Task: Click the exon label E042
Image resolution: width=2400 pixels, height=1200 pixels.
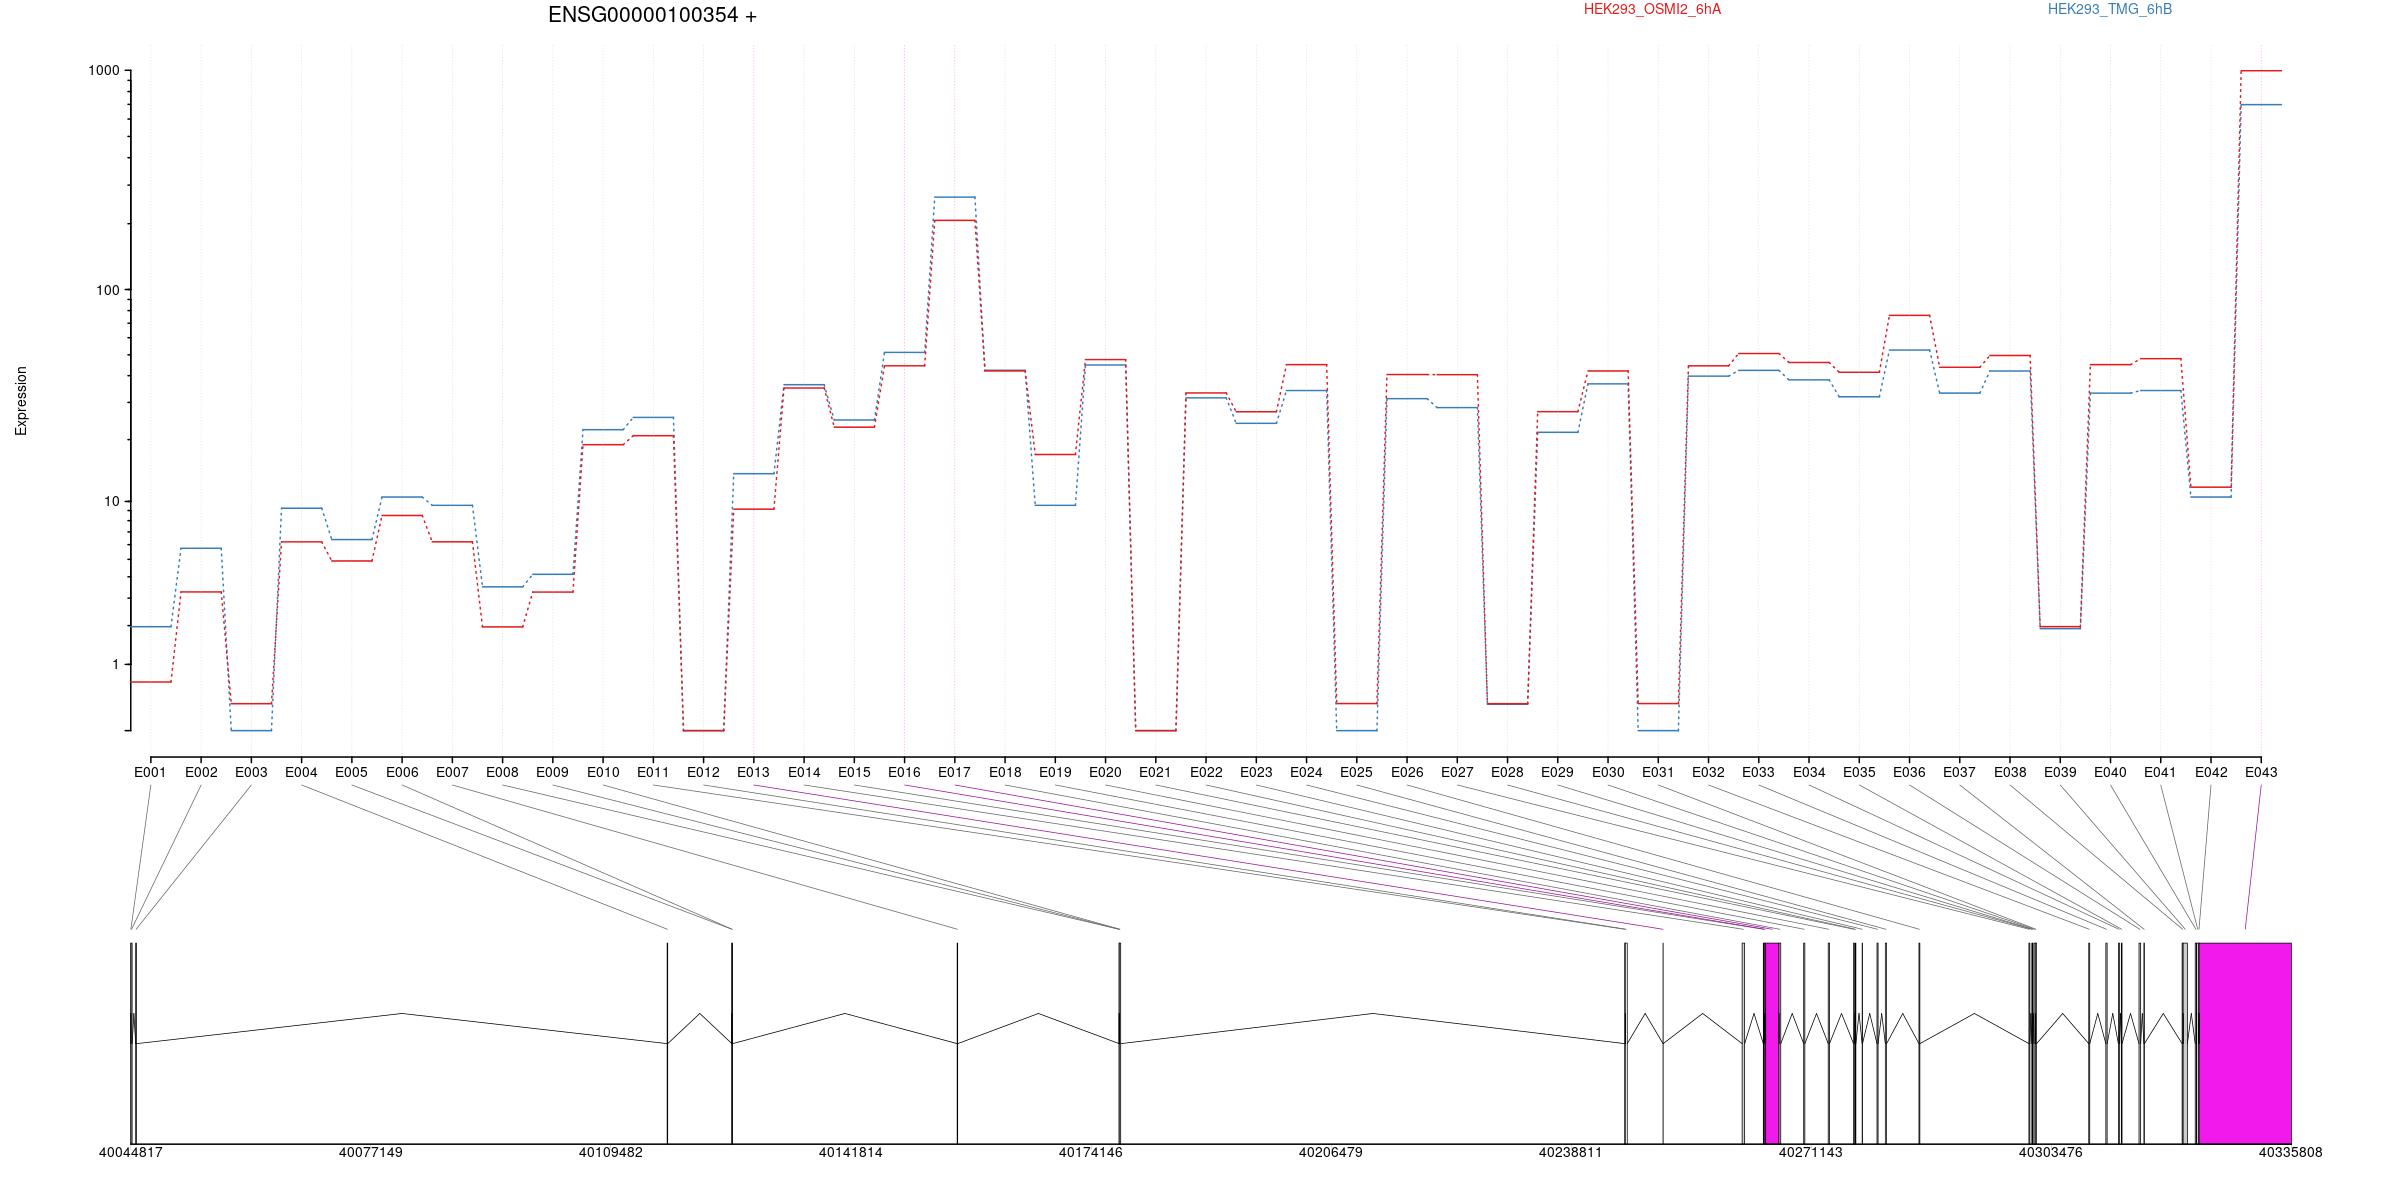Action: (2211, 772)
